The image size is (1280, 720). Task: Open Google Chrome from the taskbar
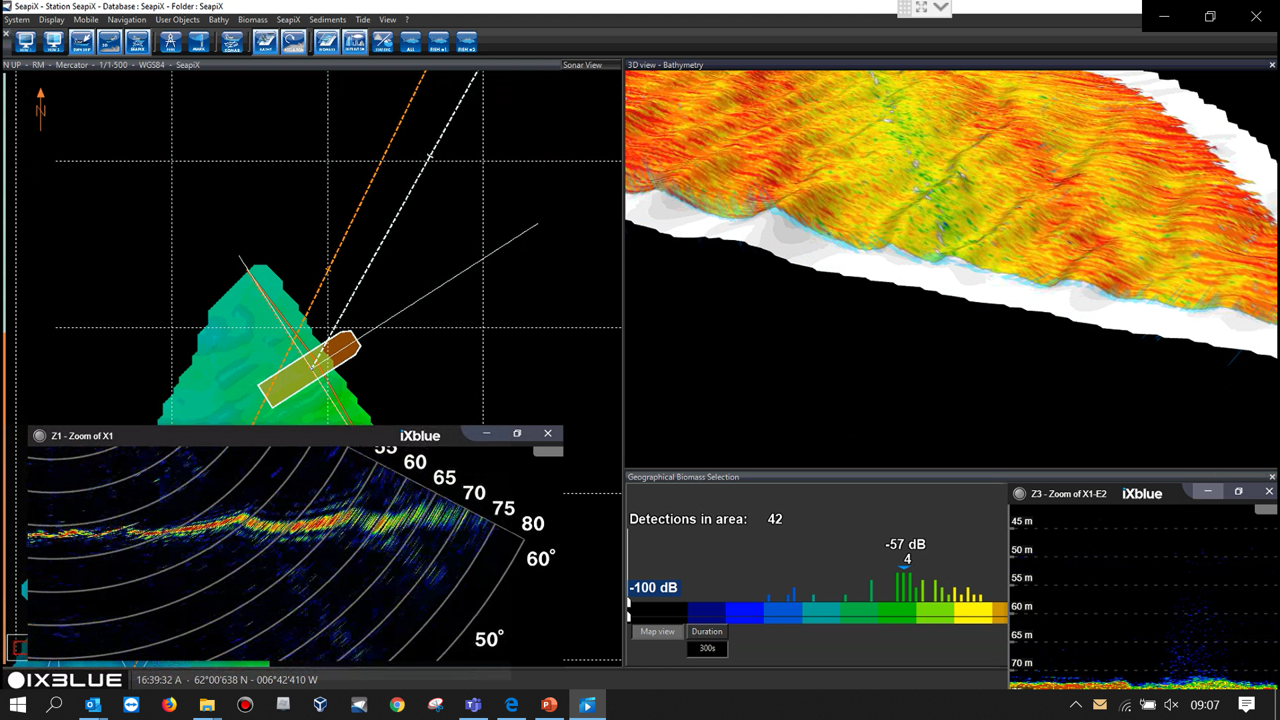[397, 705]
